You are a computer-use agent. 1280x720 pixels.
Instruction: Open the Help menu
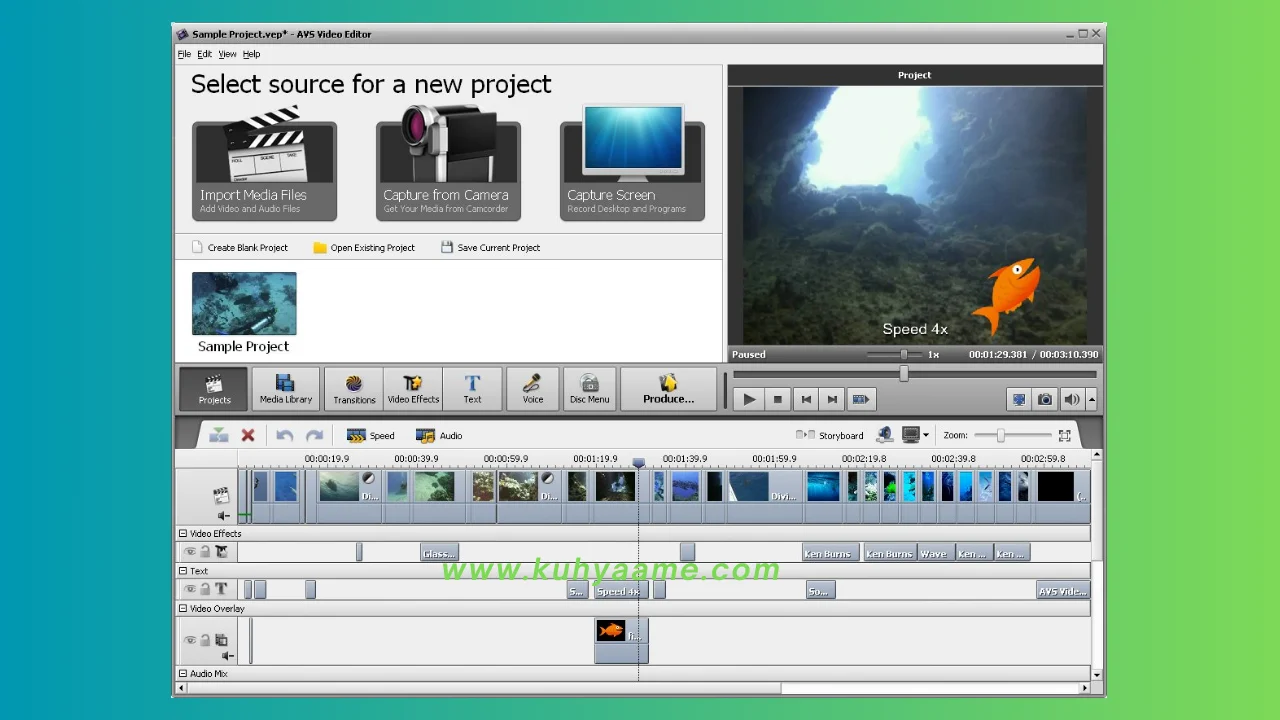[x=251, y=54]
